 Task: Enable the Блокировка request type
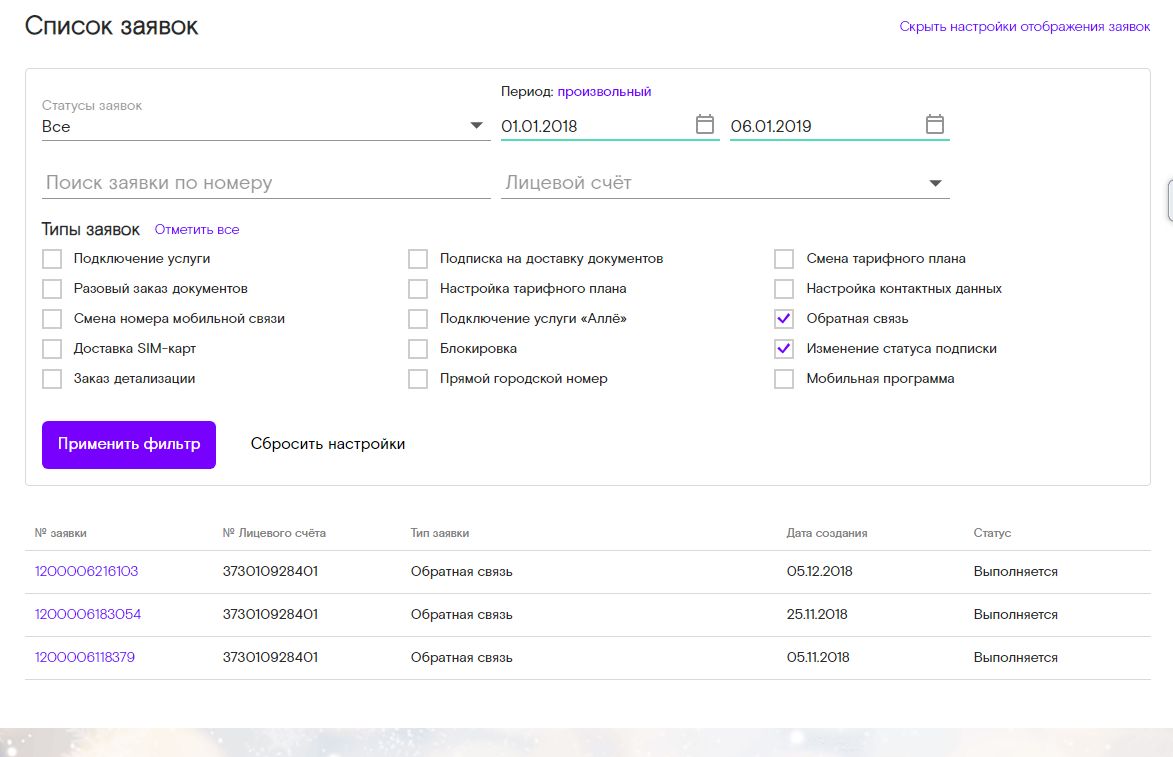(417, 349)
